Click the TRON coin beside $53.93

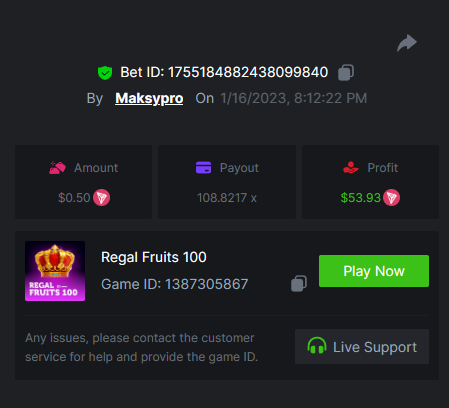pyautogui.click(x=391, y=198)
